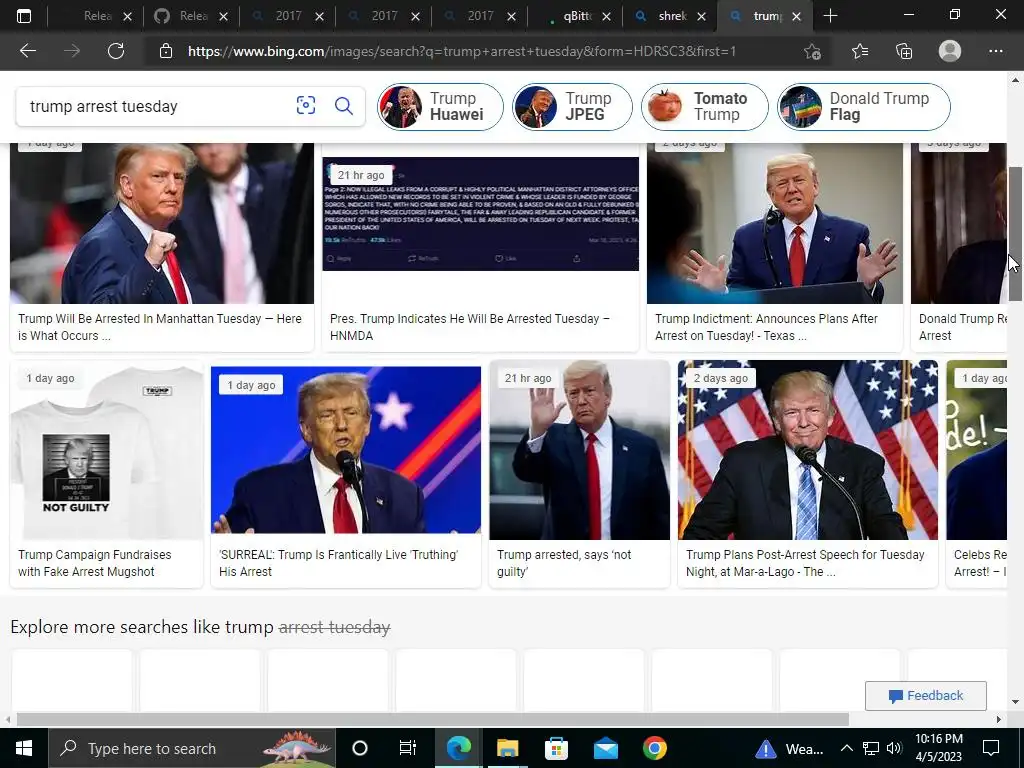Screen dimensions: 1024x768
Task: Click the horizontal scrollbar right arrow
Action: point(999,719)
